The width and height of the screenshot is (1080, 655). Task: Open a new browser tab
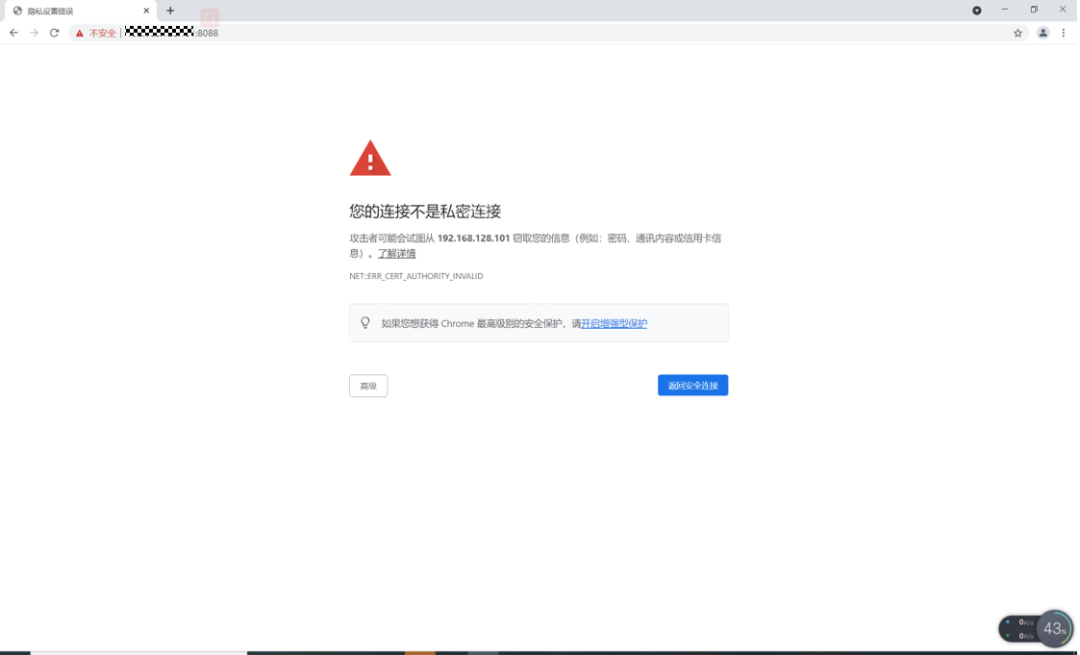pos(170,10)
